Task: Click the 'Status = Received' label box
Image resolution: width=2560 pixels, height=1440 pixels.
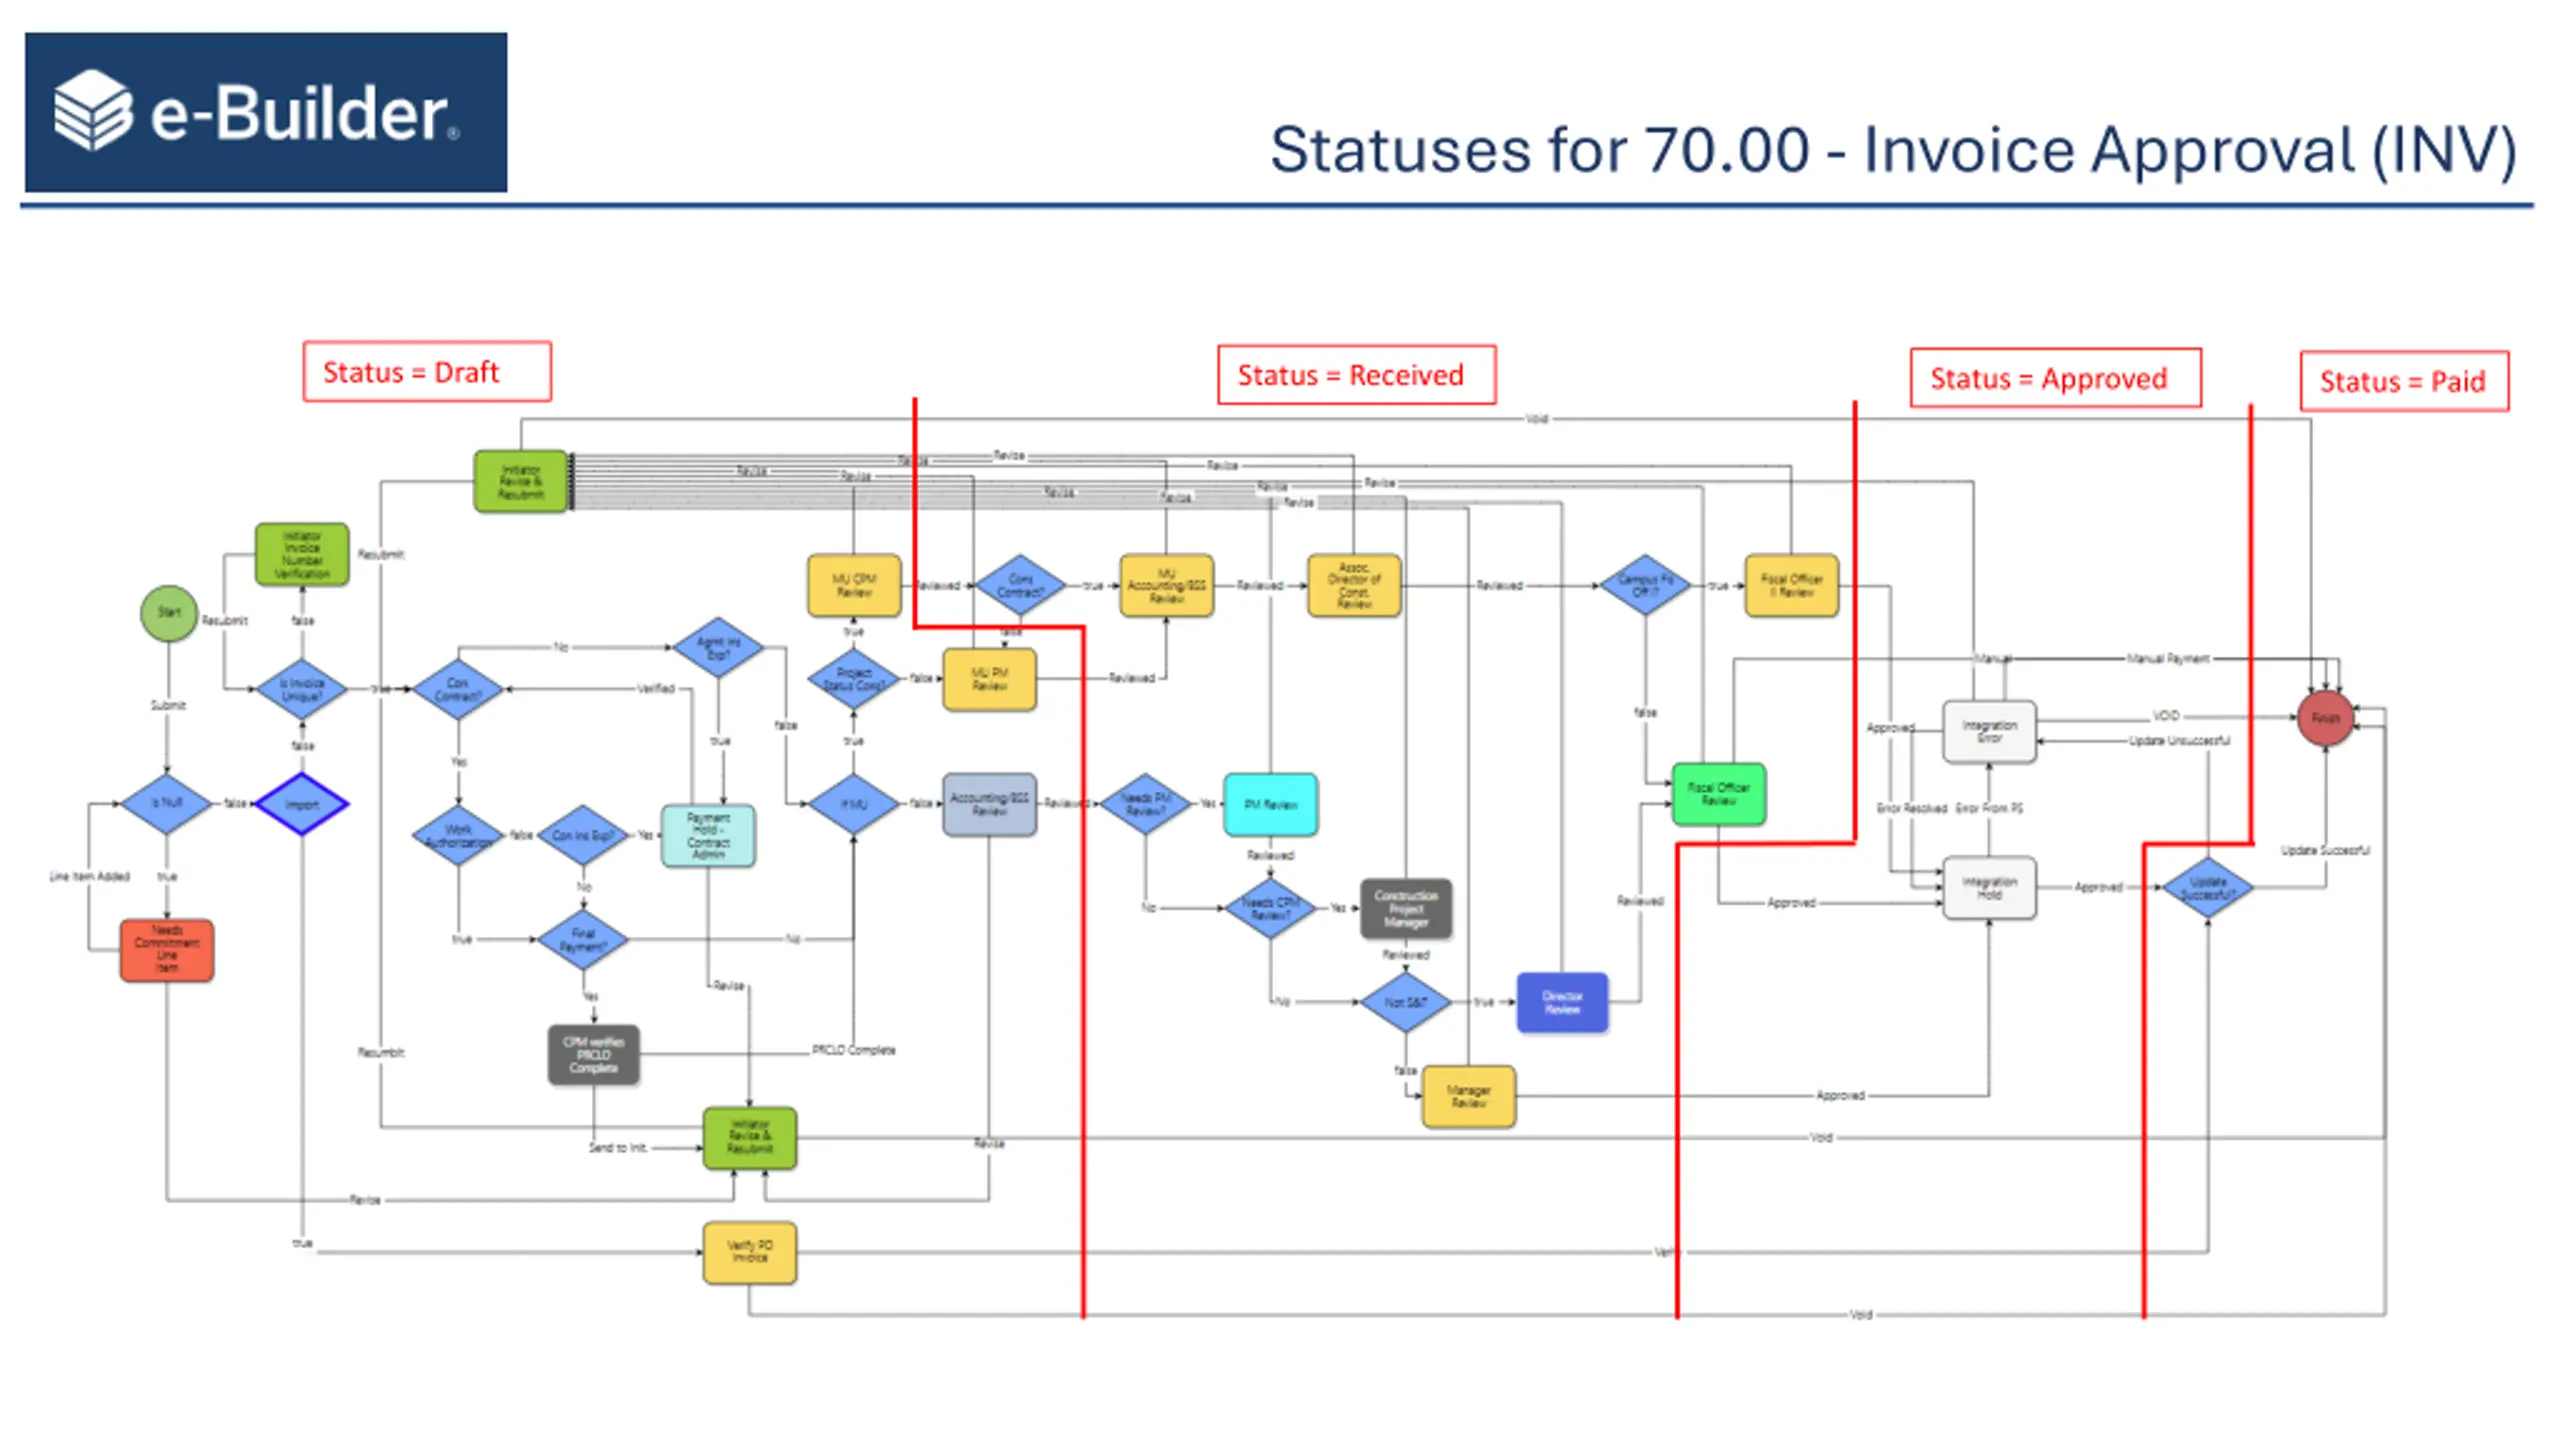Action: point(1356,375)
